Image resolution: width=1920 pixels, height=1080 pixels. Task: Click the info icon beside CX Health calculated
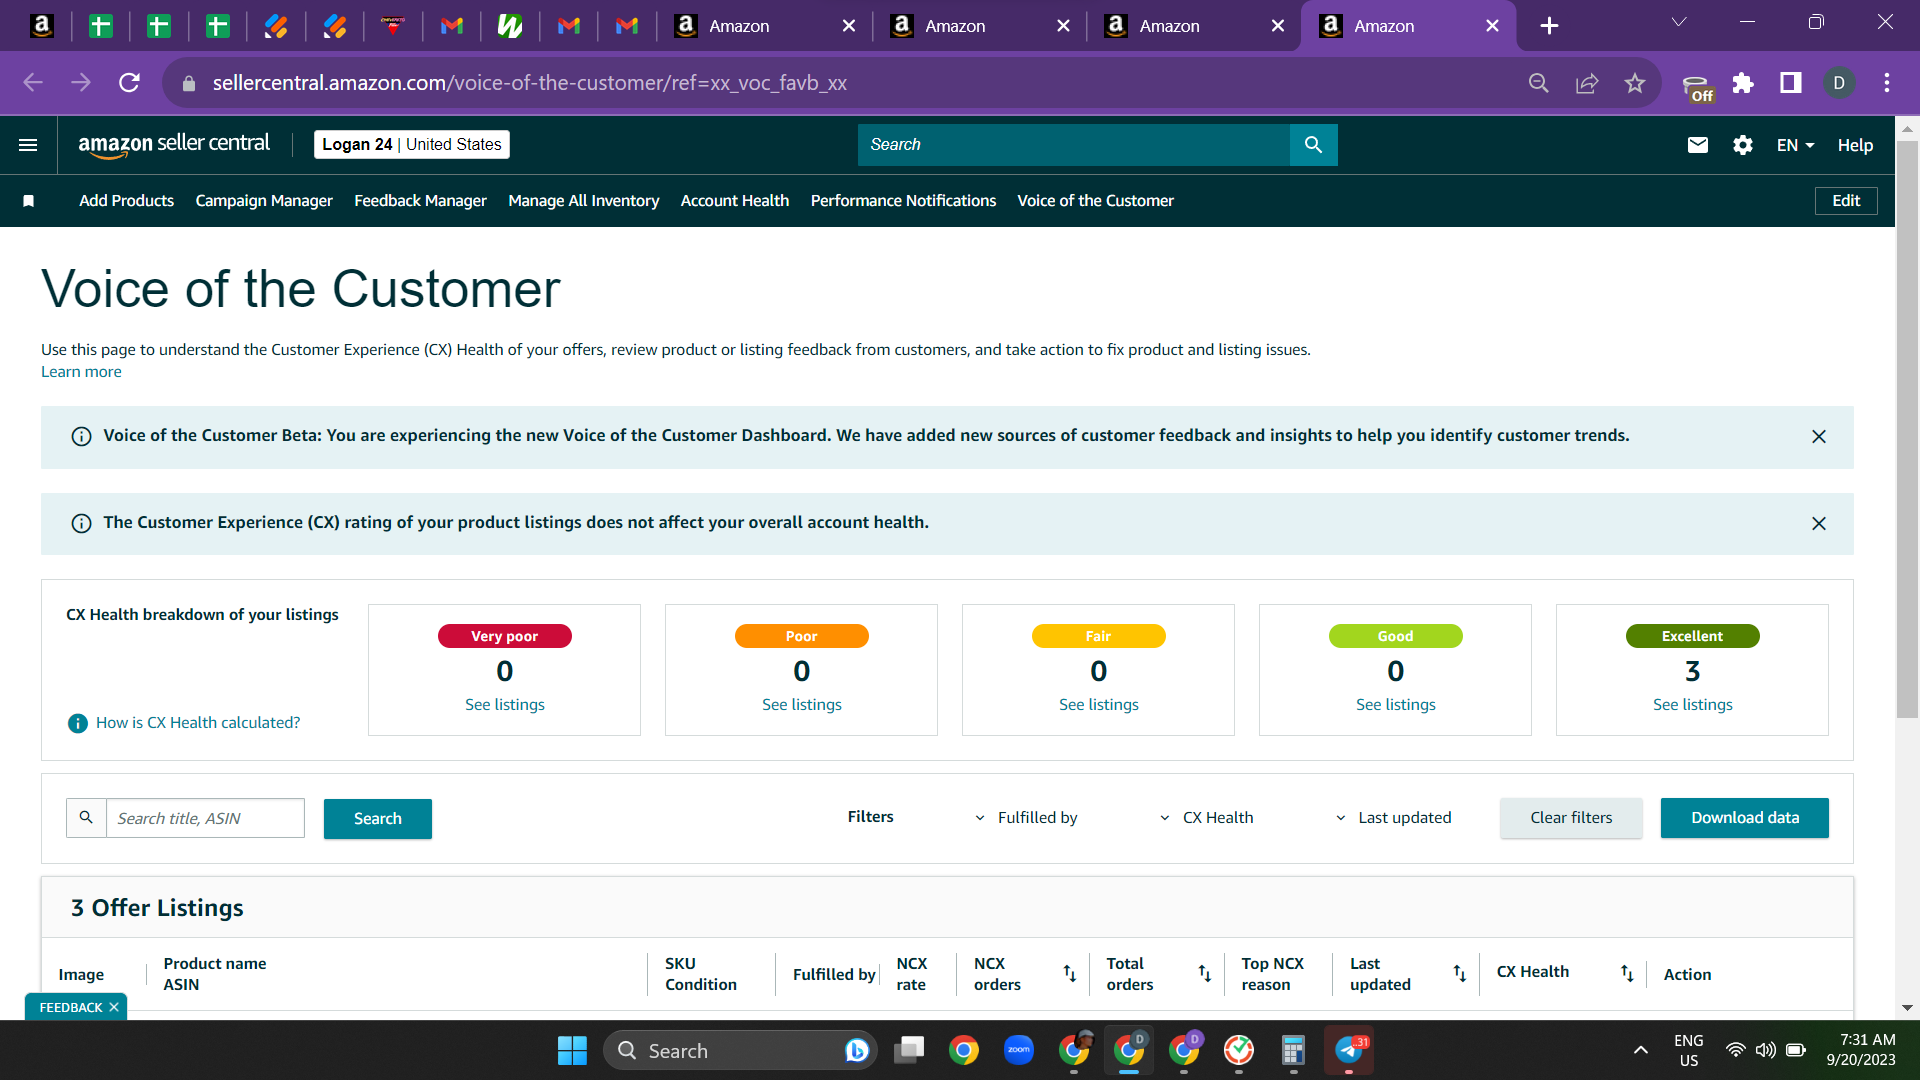point(77,723)
